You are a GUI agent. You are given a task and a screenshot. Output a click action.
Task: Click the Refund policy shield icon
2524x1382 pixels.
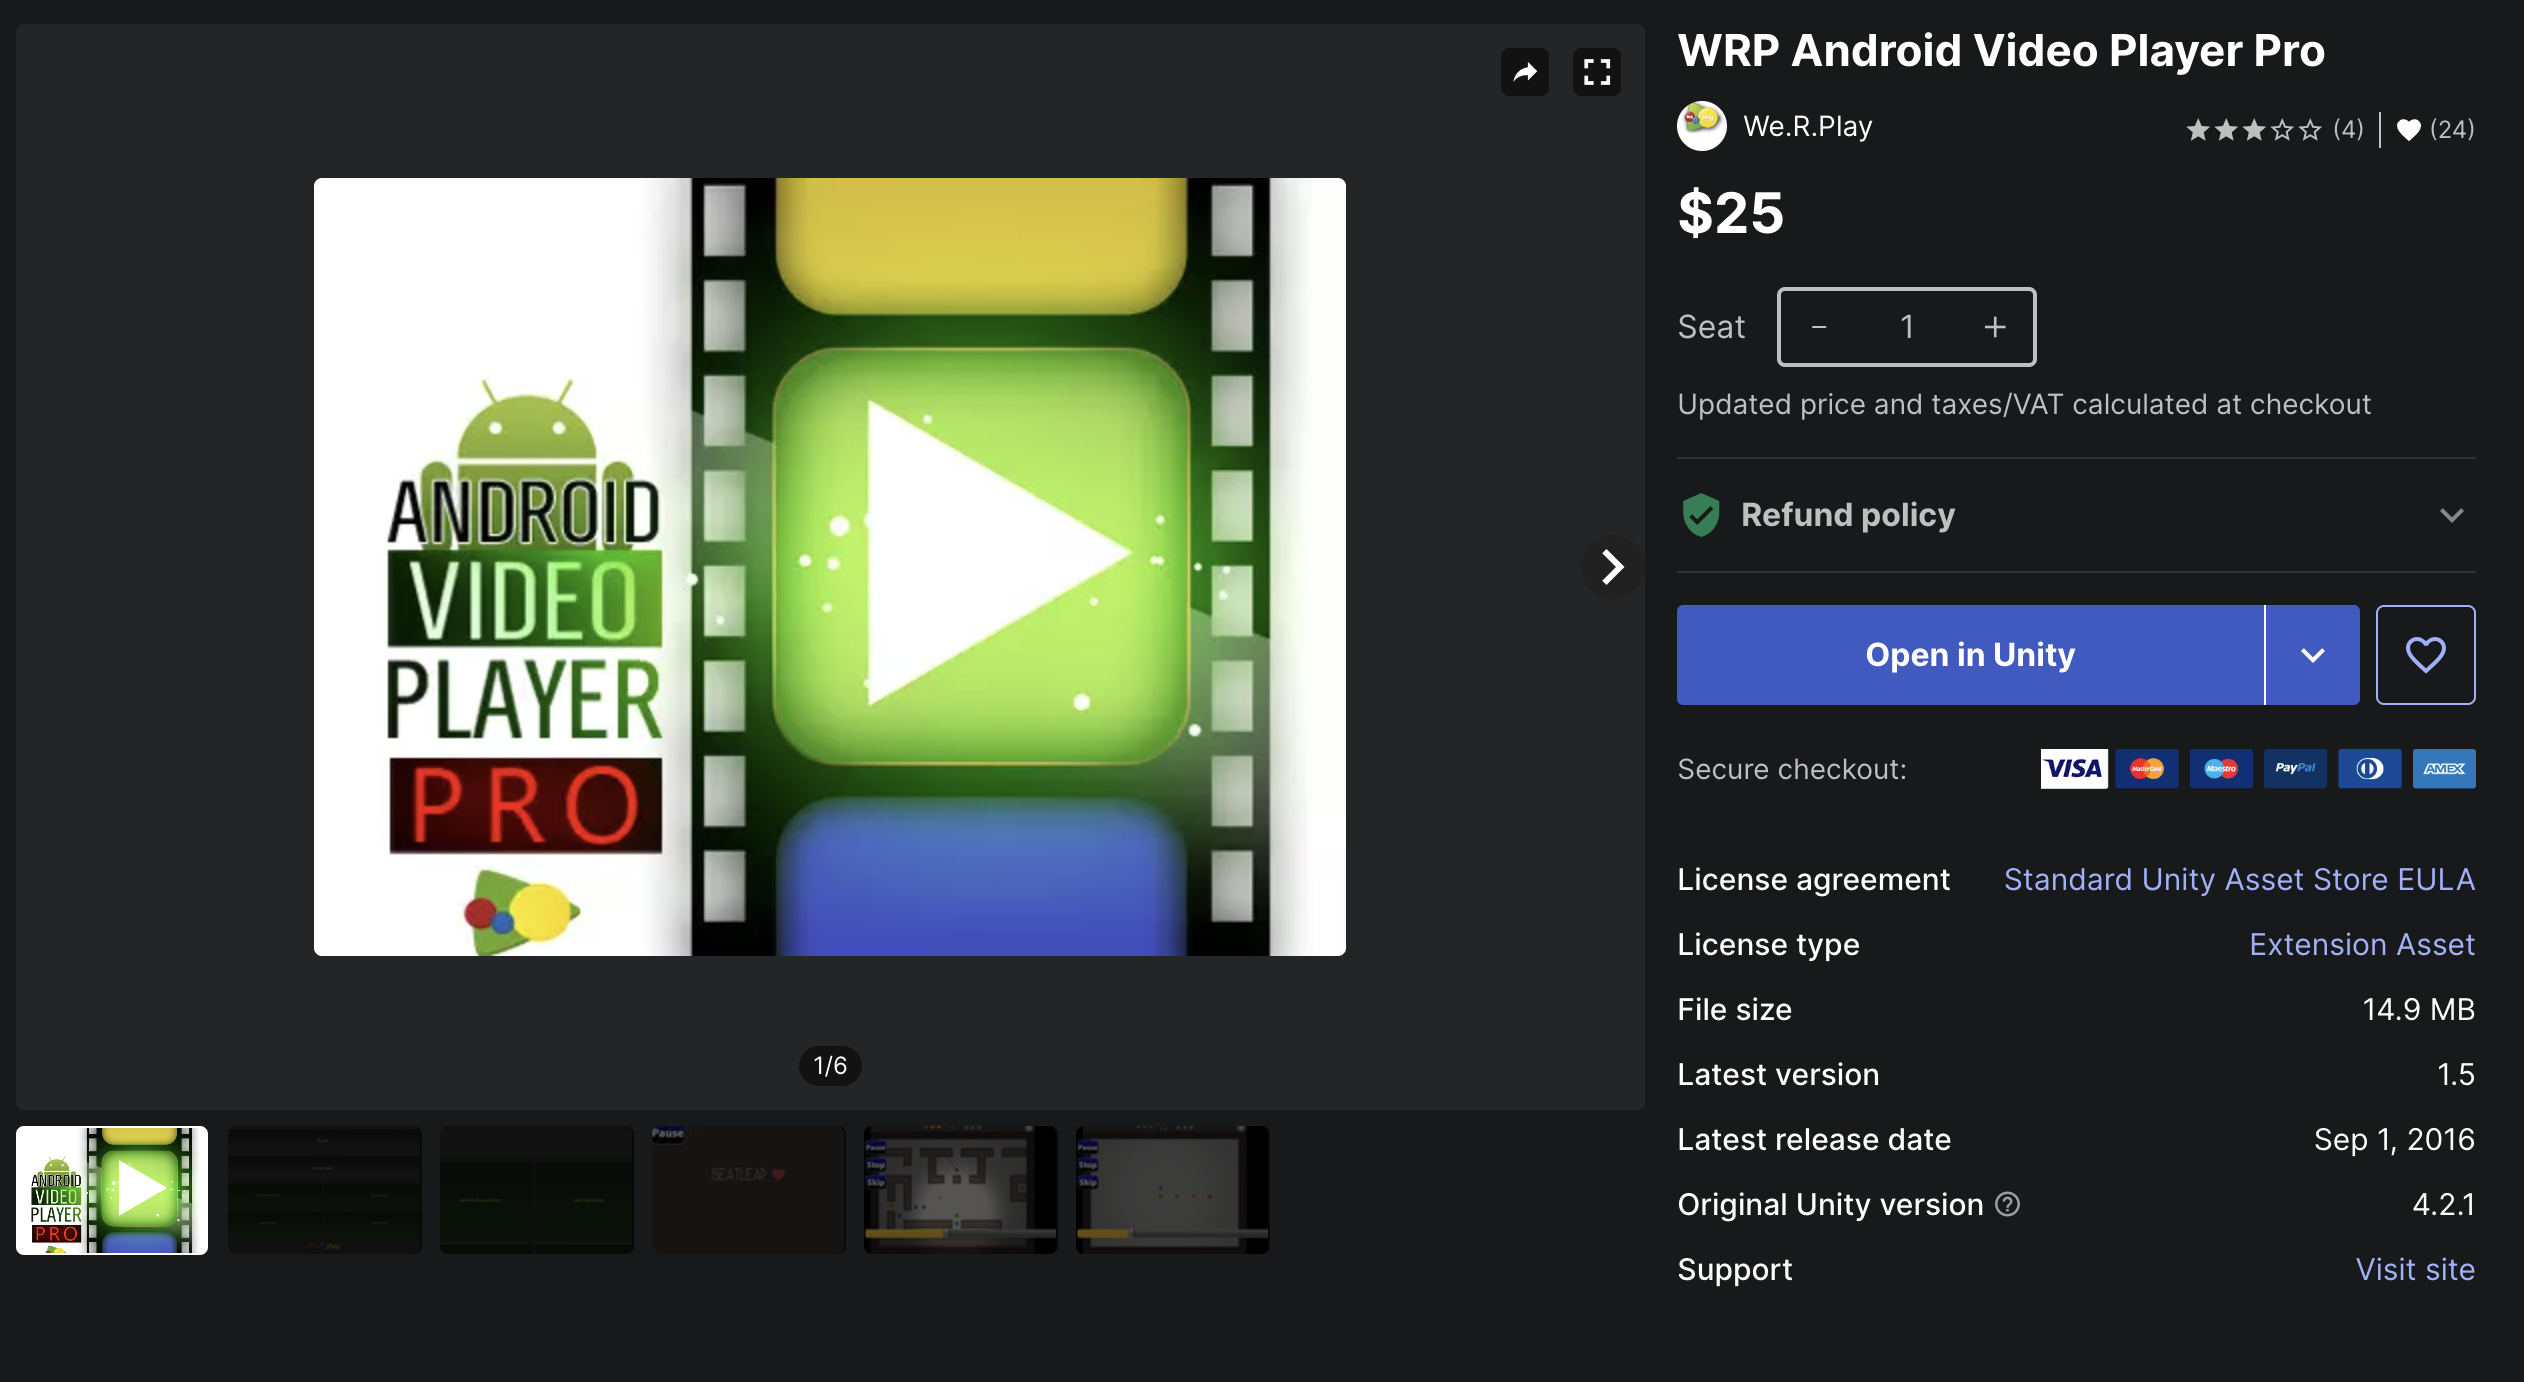point(1701,515)
